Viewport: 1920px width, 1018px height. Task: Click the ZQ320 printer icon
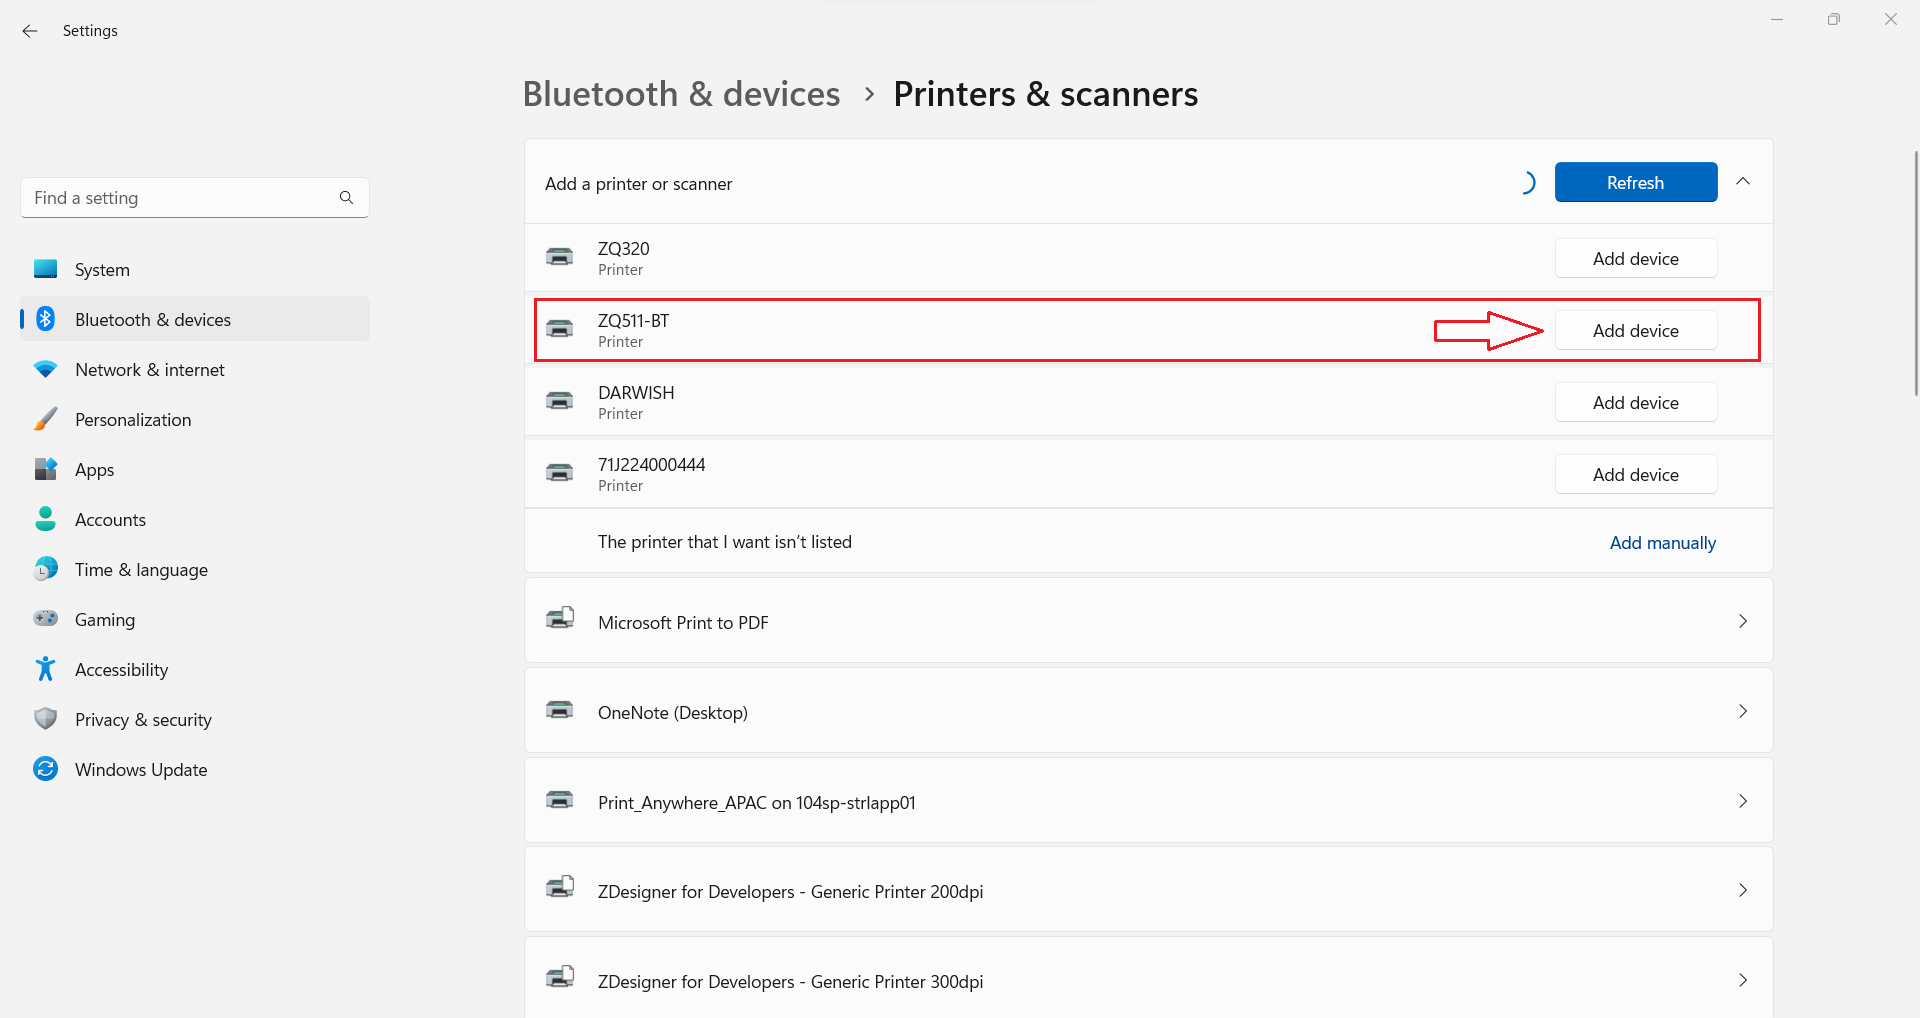pos(560,257)
